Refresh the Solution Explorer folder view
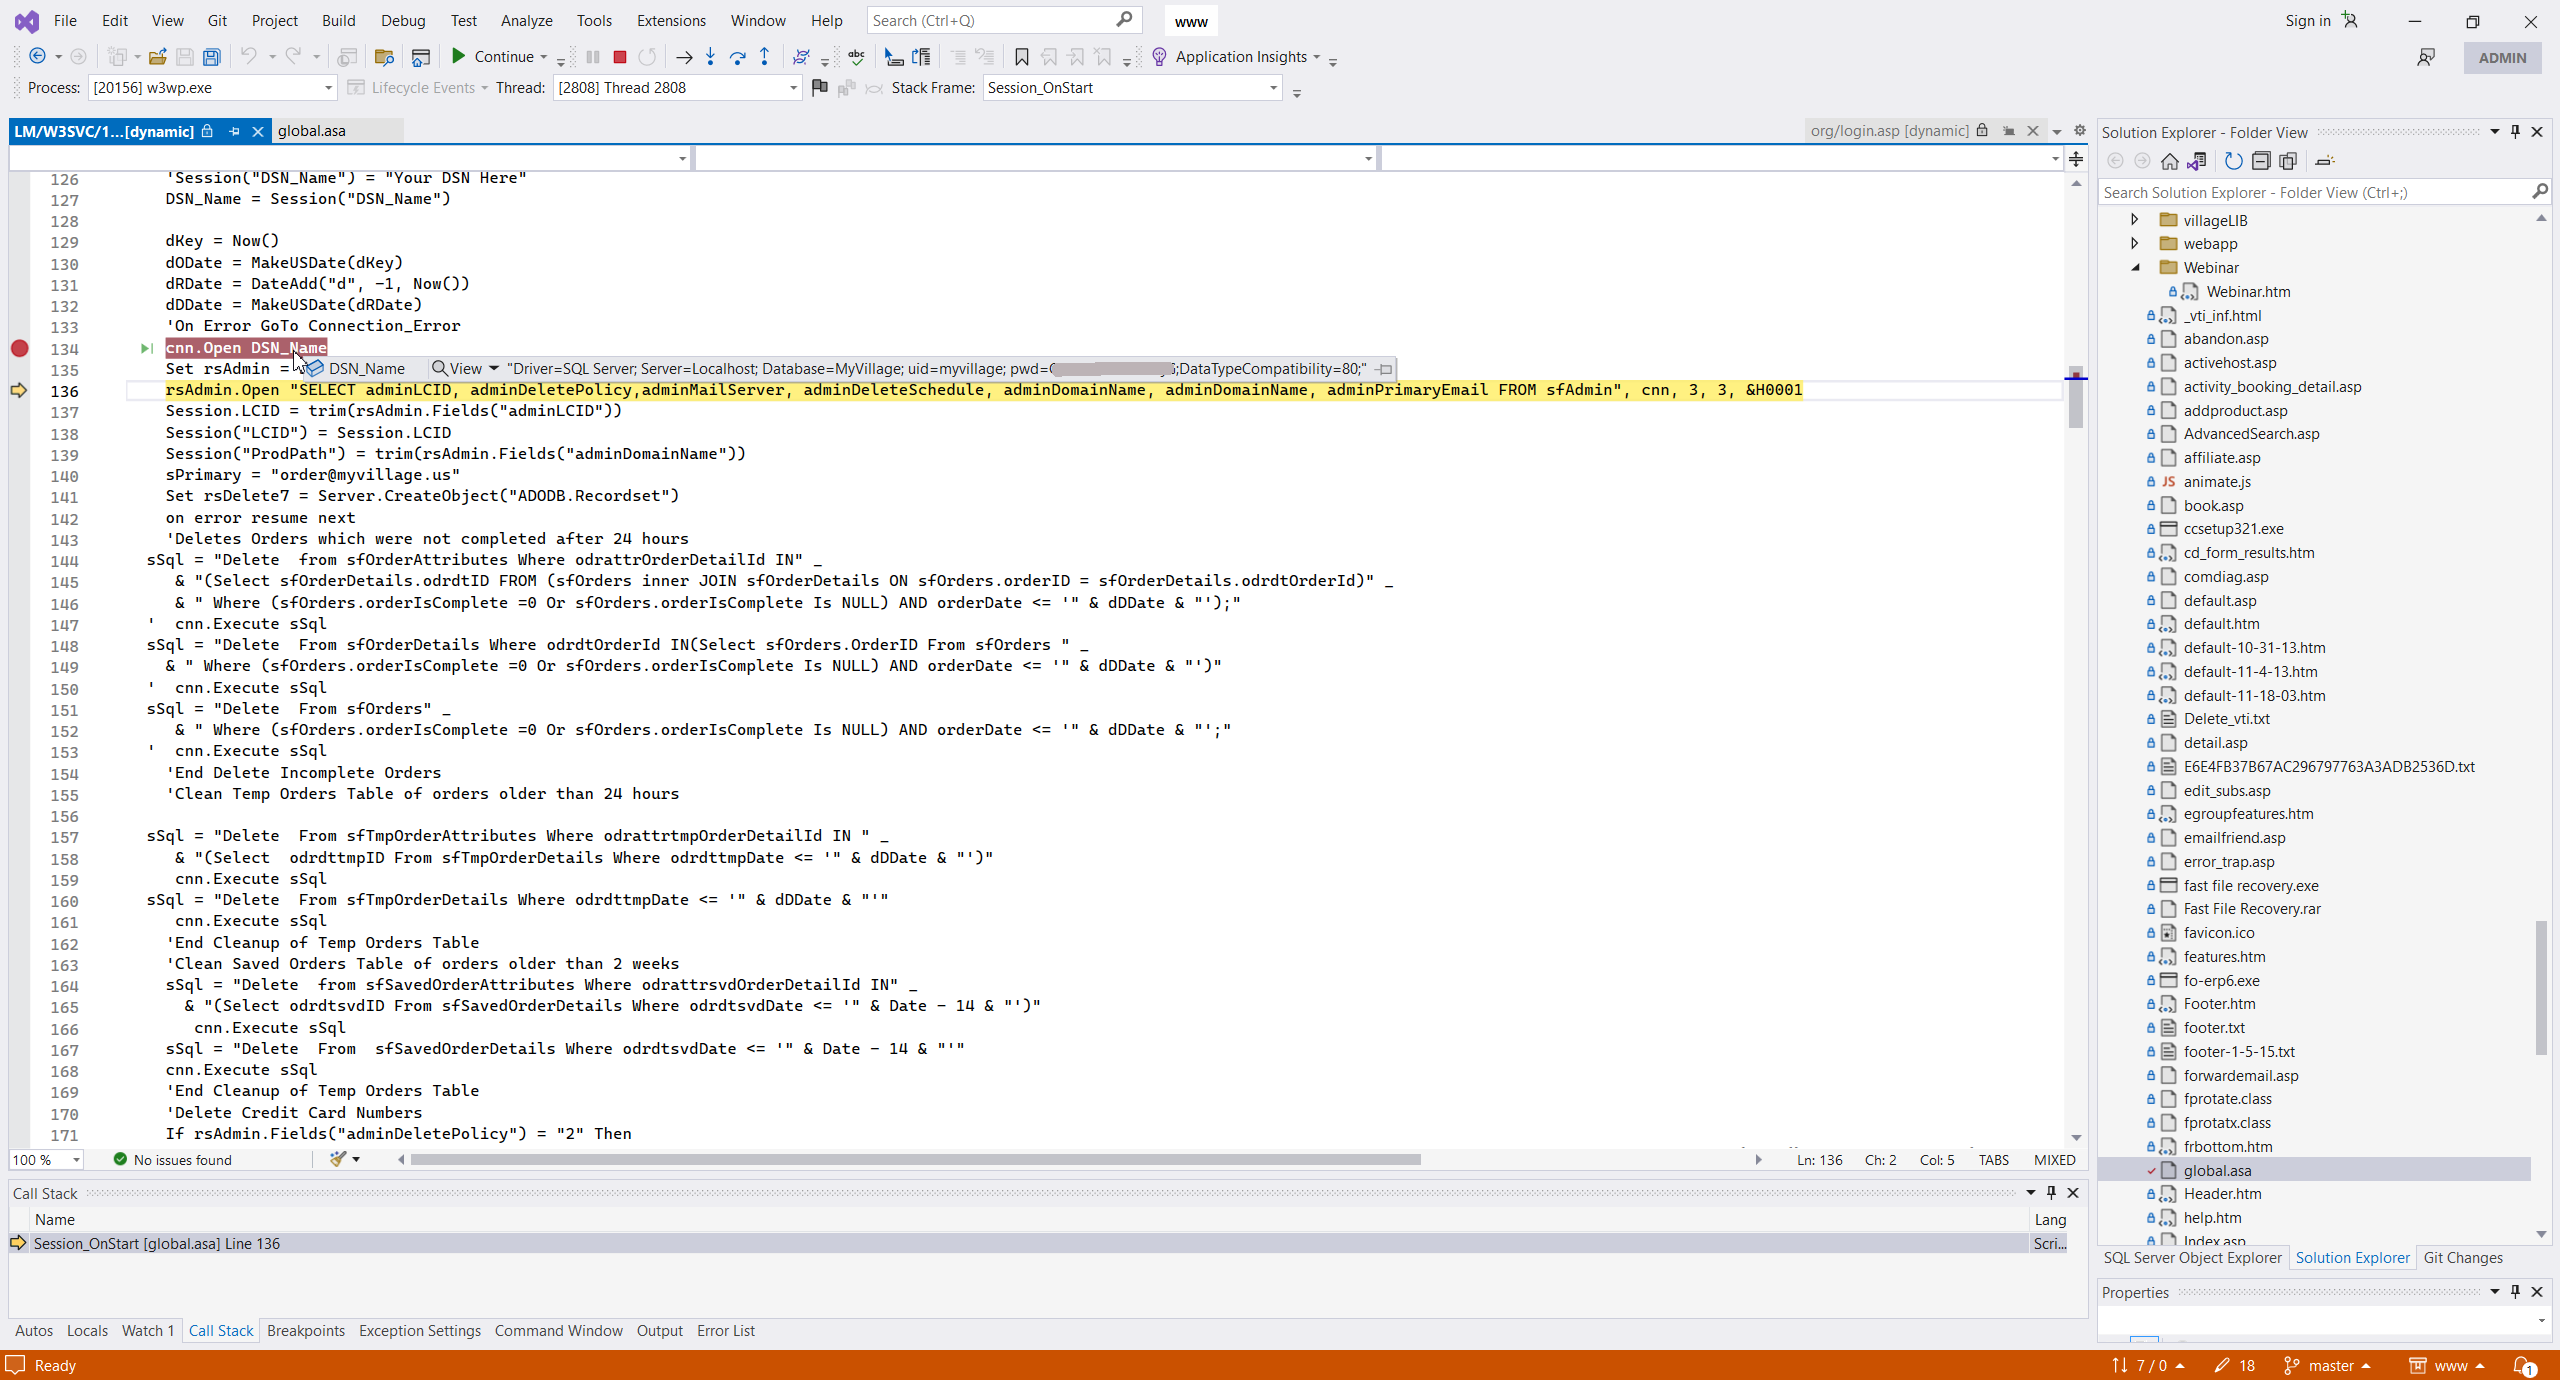The image size is (2560, 1380). click(2233, 161)
